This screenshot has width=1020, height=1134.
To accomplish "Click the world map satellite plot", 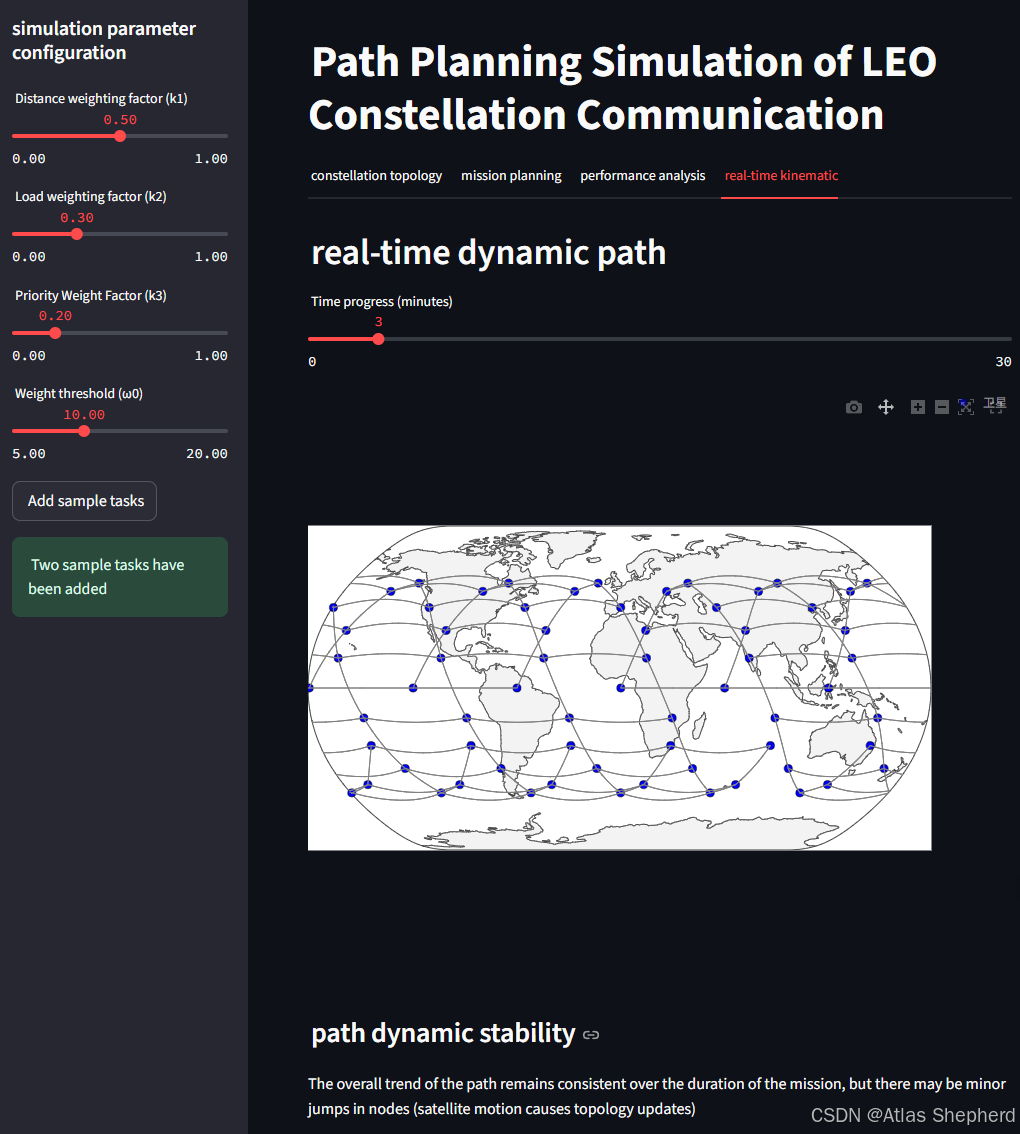I will click(619, 688).
